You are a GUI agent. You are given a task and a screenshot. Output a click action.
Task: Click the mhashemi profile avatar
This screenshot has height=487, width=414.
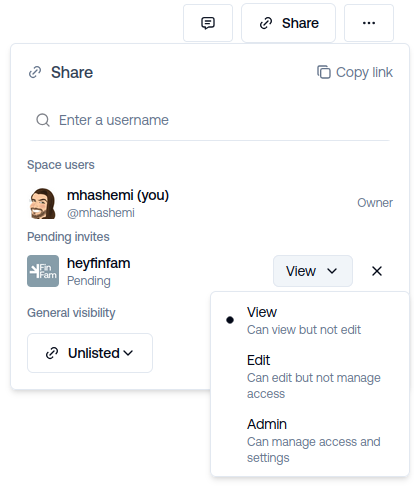coord(43,203)
